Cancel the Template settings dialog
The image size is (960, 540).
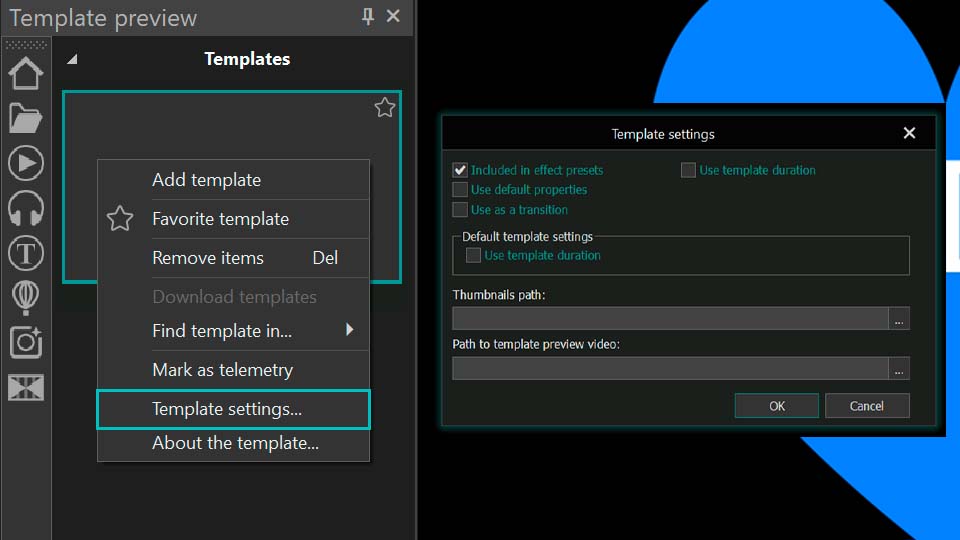pos(867,406)
